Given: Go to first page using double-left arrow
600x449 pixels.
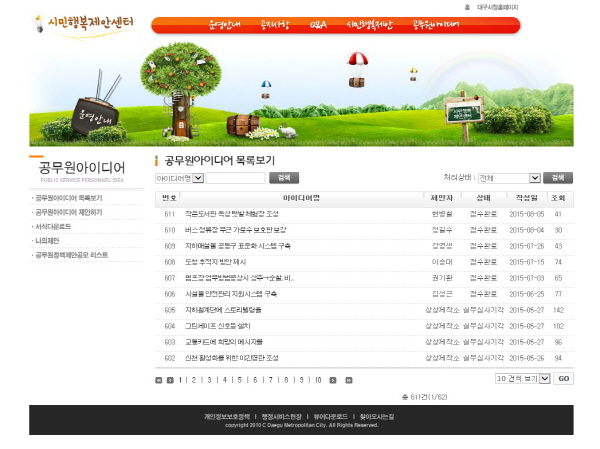Looking at the screenshot, I should tap(158, 380).
